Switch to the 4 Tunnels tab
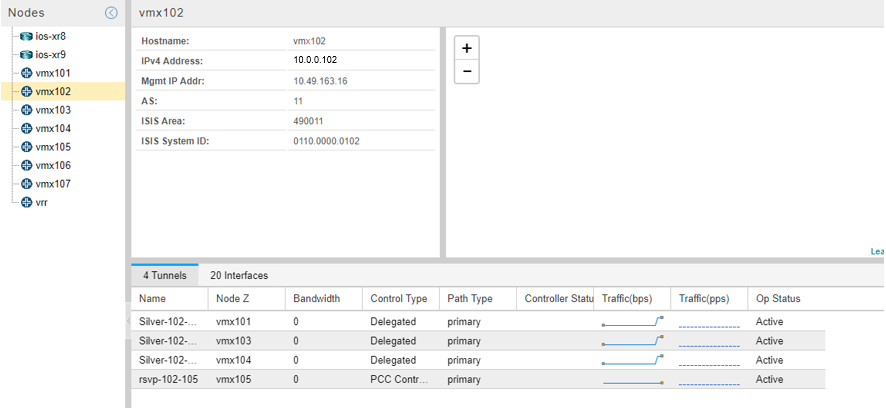The width and height of the screenshot is (886, 408). coord(164,275)
